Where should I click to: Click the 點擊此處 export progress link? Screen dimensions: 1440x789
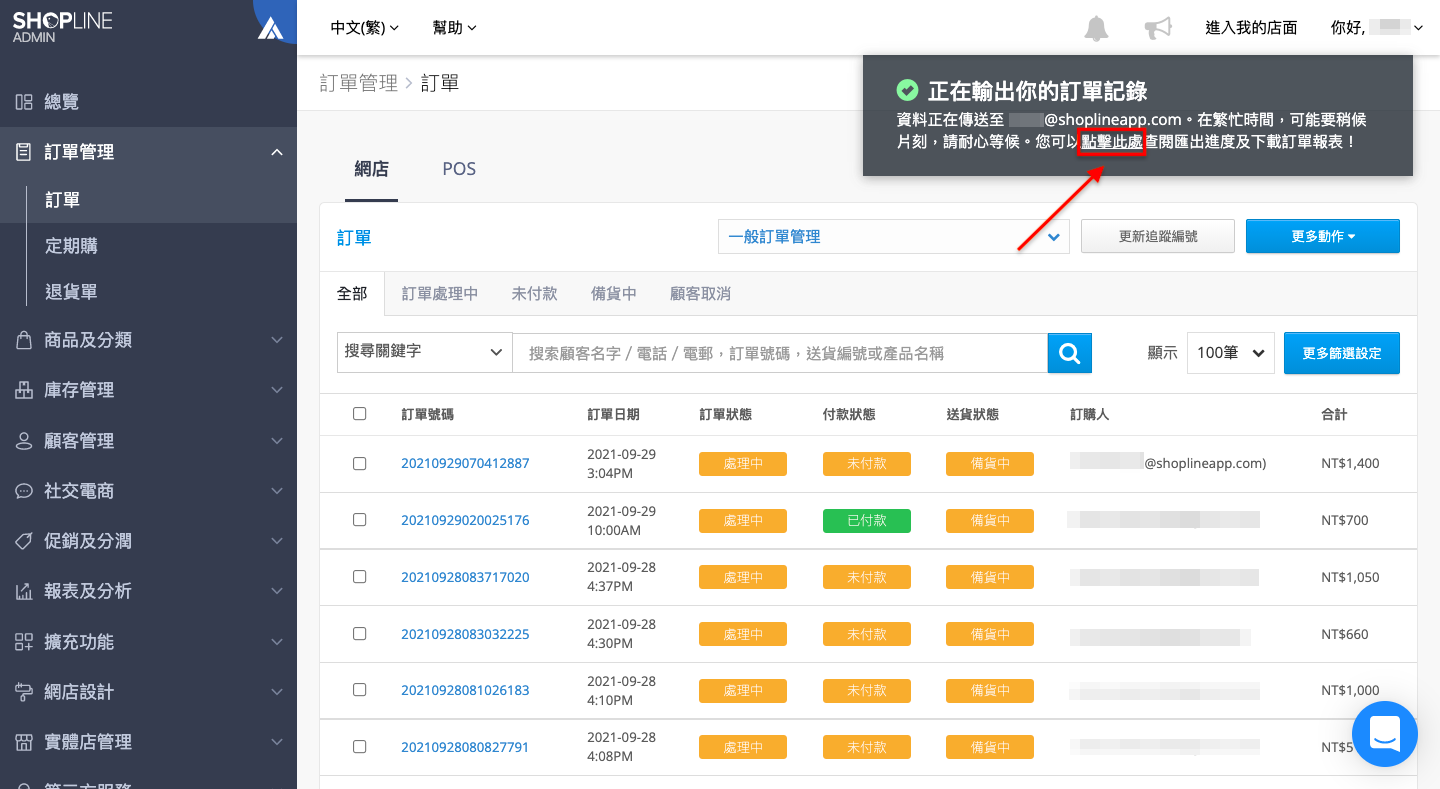pyautogui.click(x=1112, y=142)
